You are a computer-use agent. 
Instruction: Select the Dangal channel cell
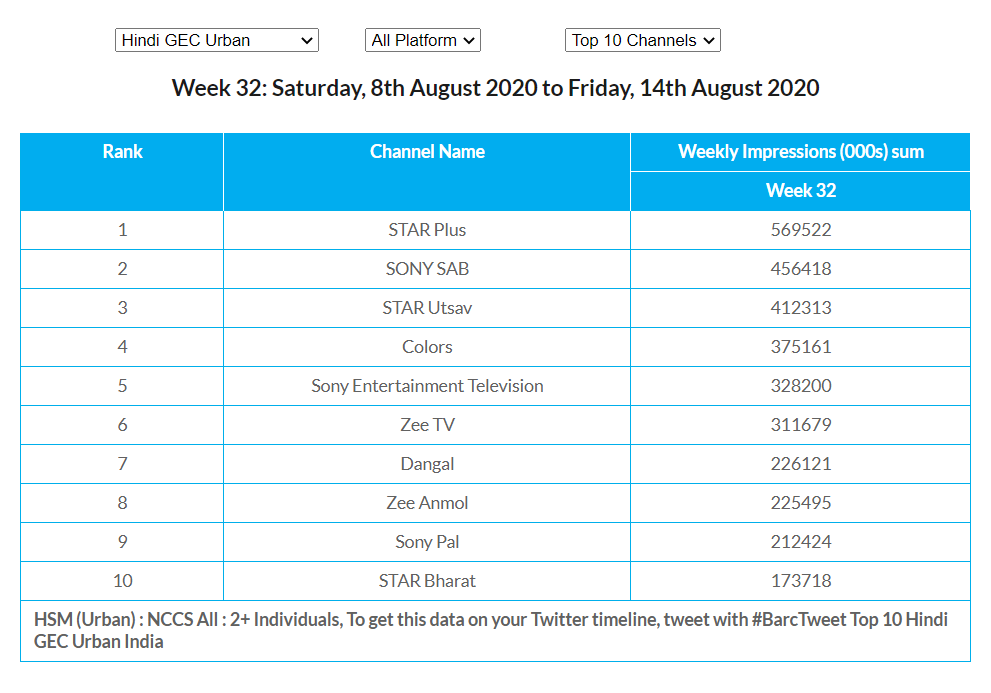pos(427,464)
